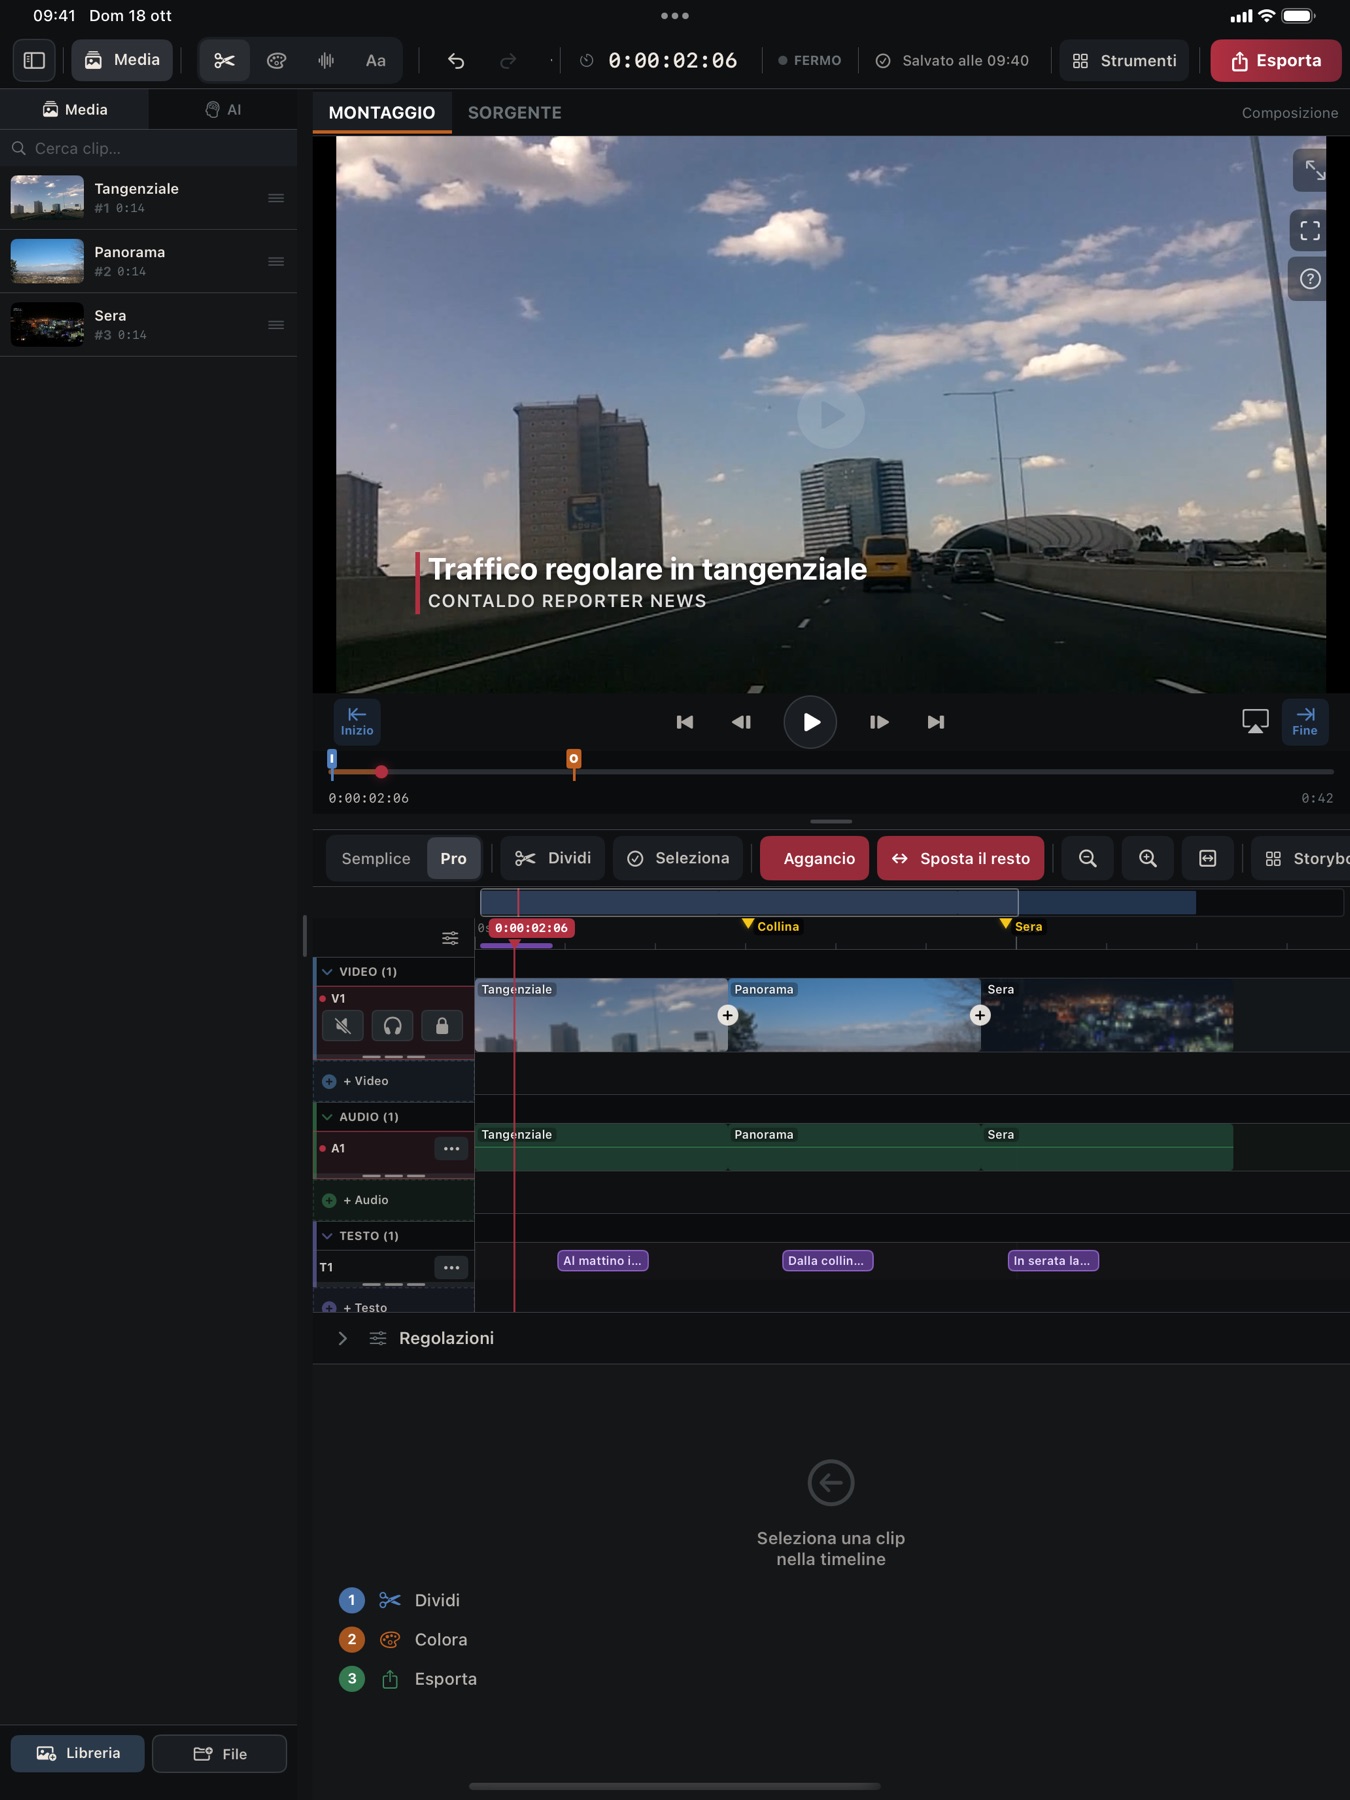The width and height of the screenshot is (1350, 1800).
Task: Toggle V1 headphones solo
Action: [x=392, y=1026]
